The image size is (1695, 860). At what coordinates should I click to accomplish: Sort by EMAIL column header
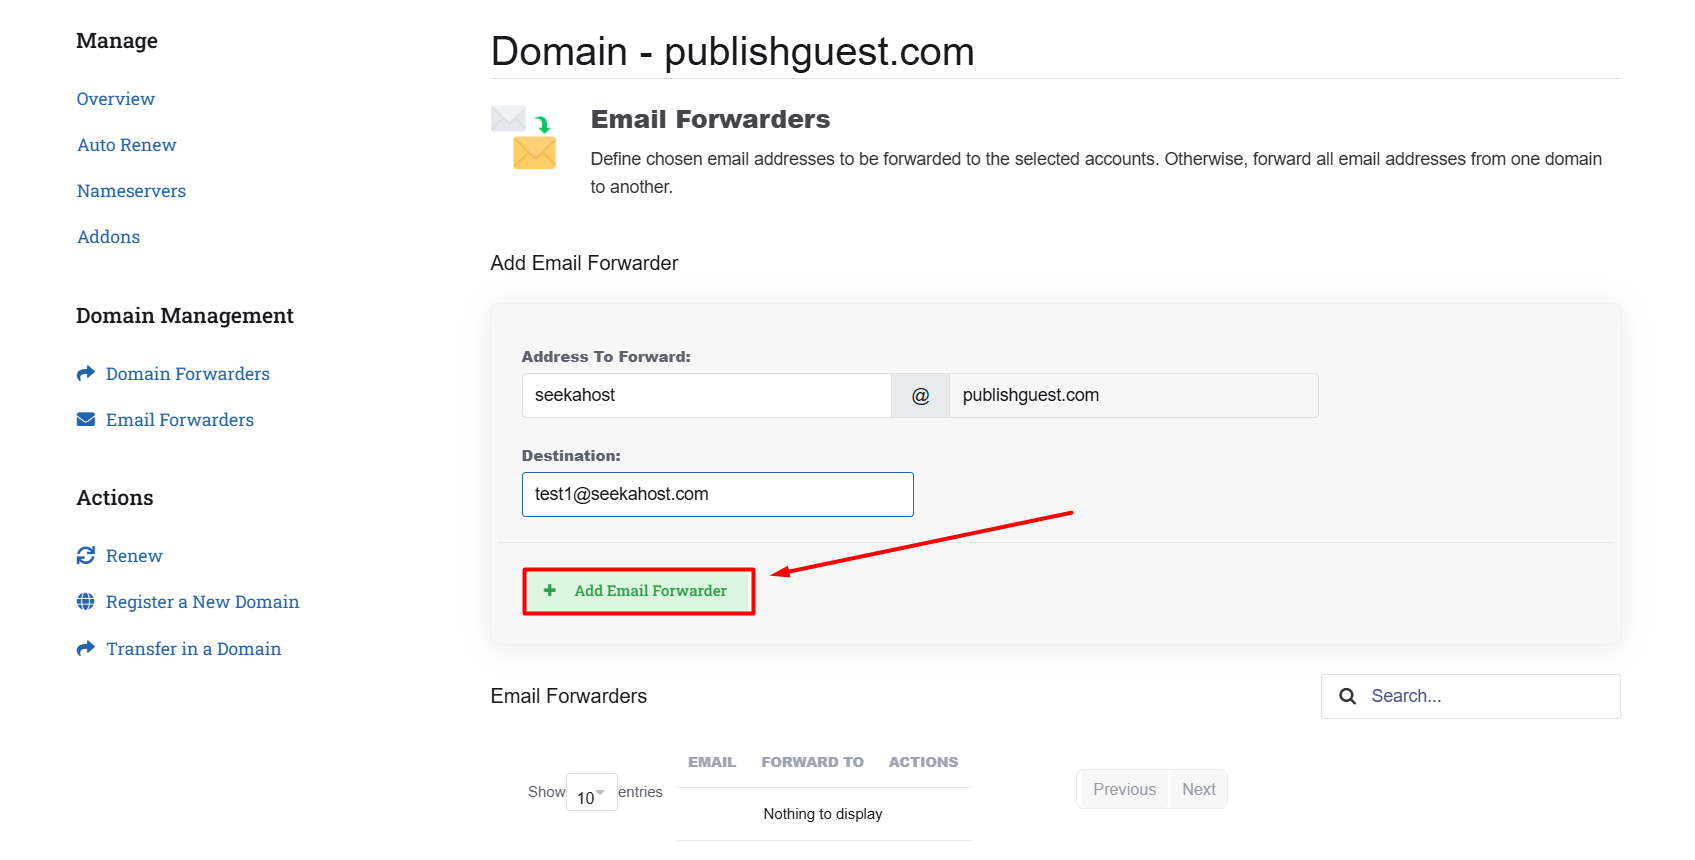tap(711, 762)
